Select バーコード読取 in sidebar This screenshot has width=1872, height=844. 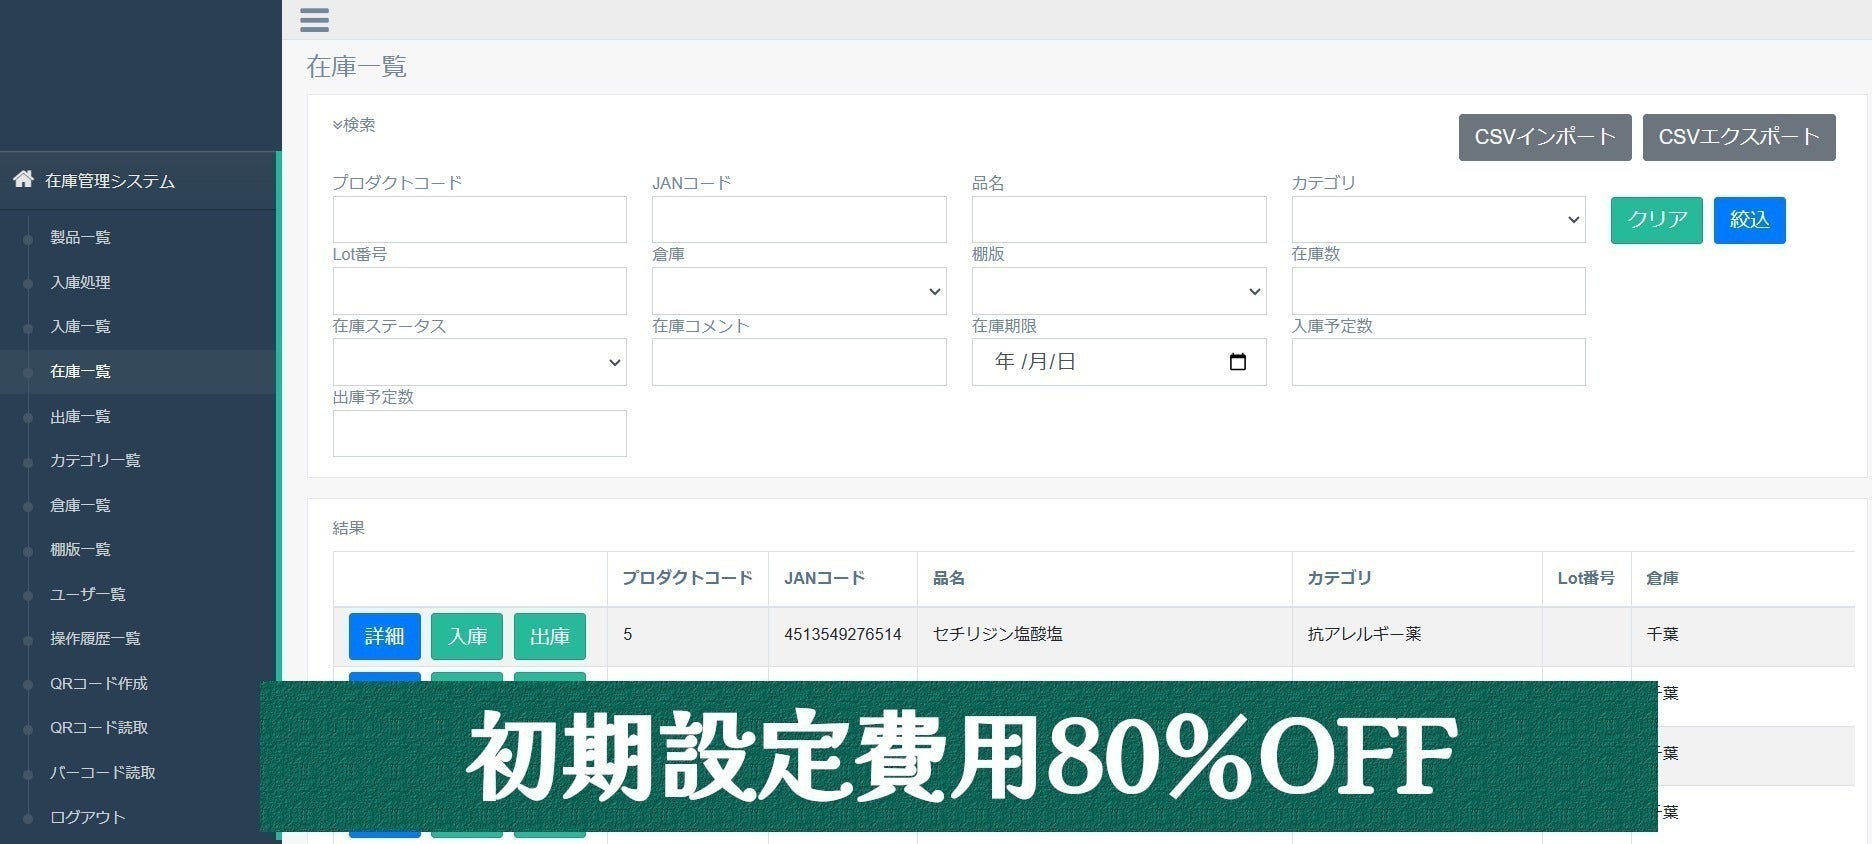(x=102, y=773)
